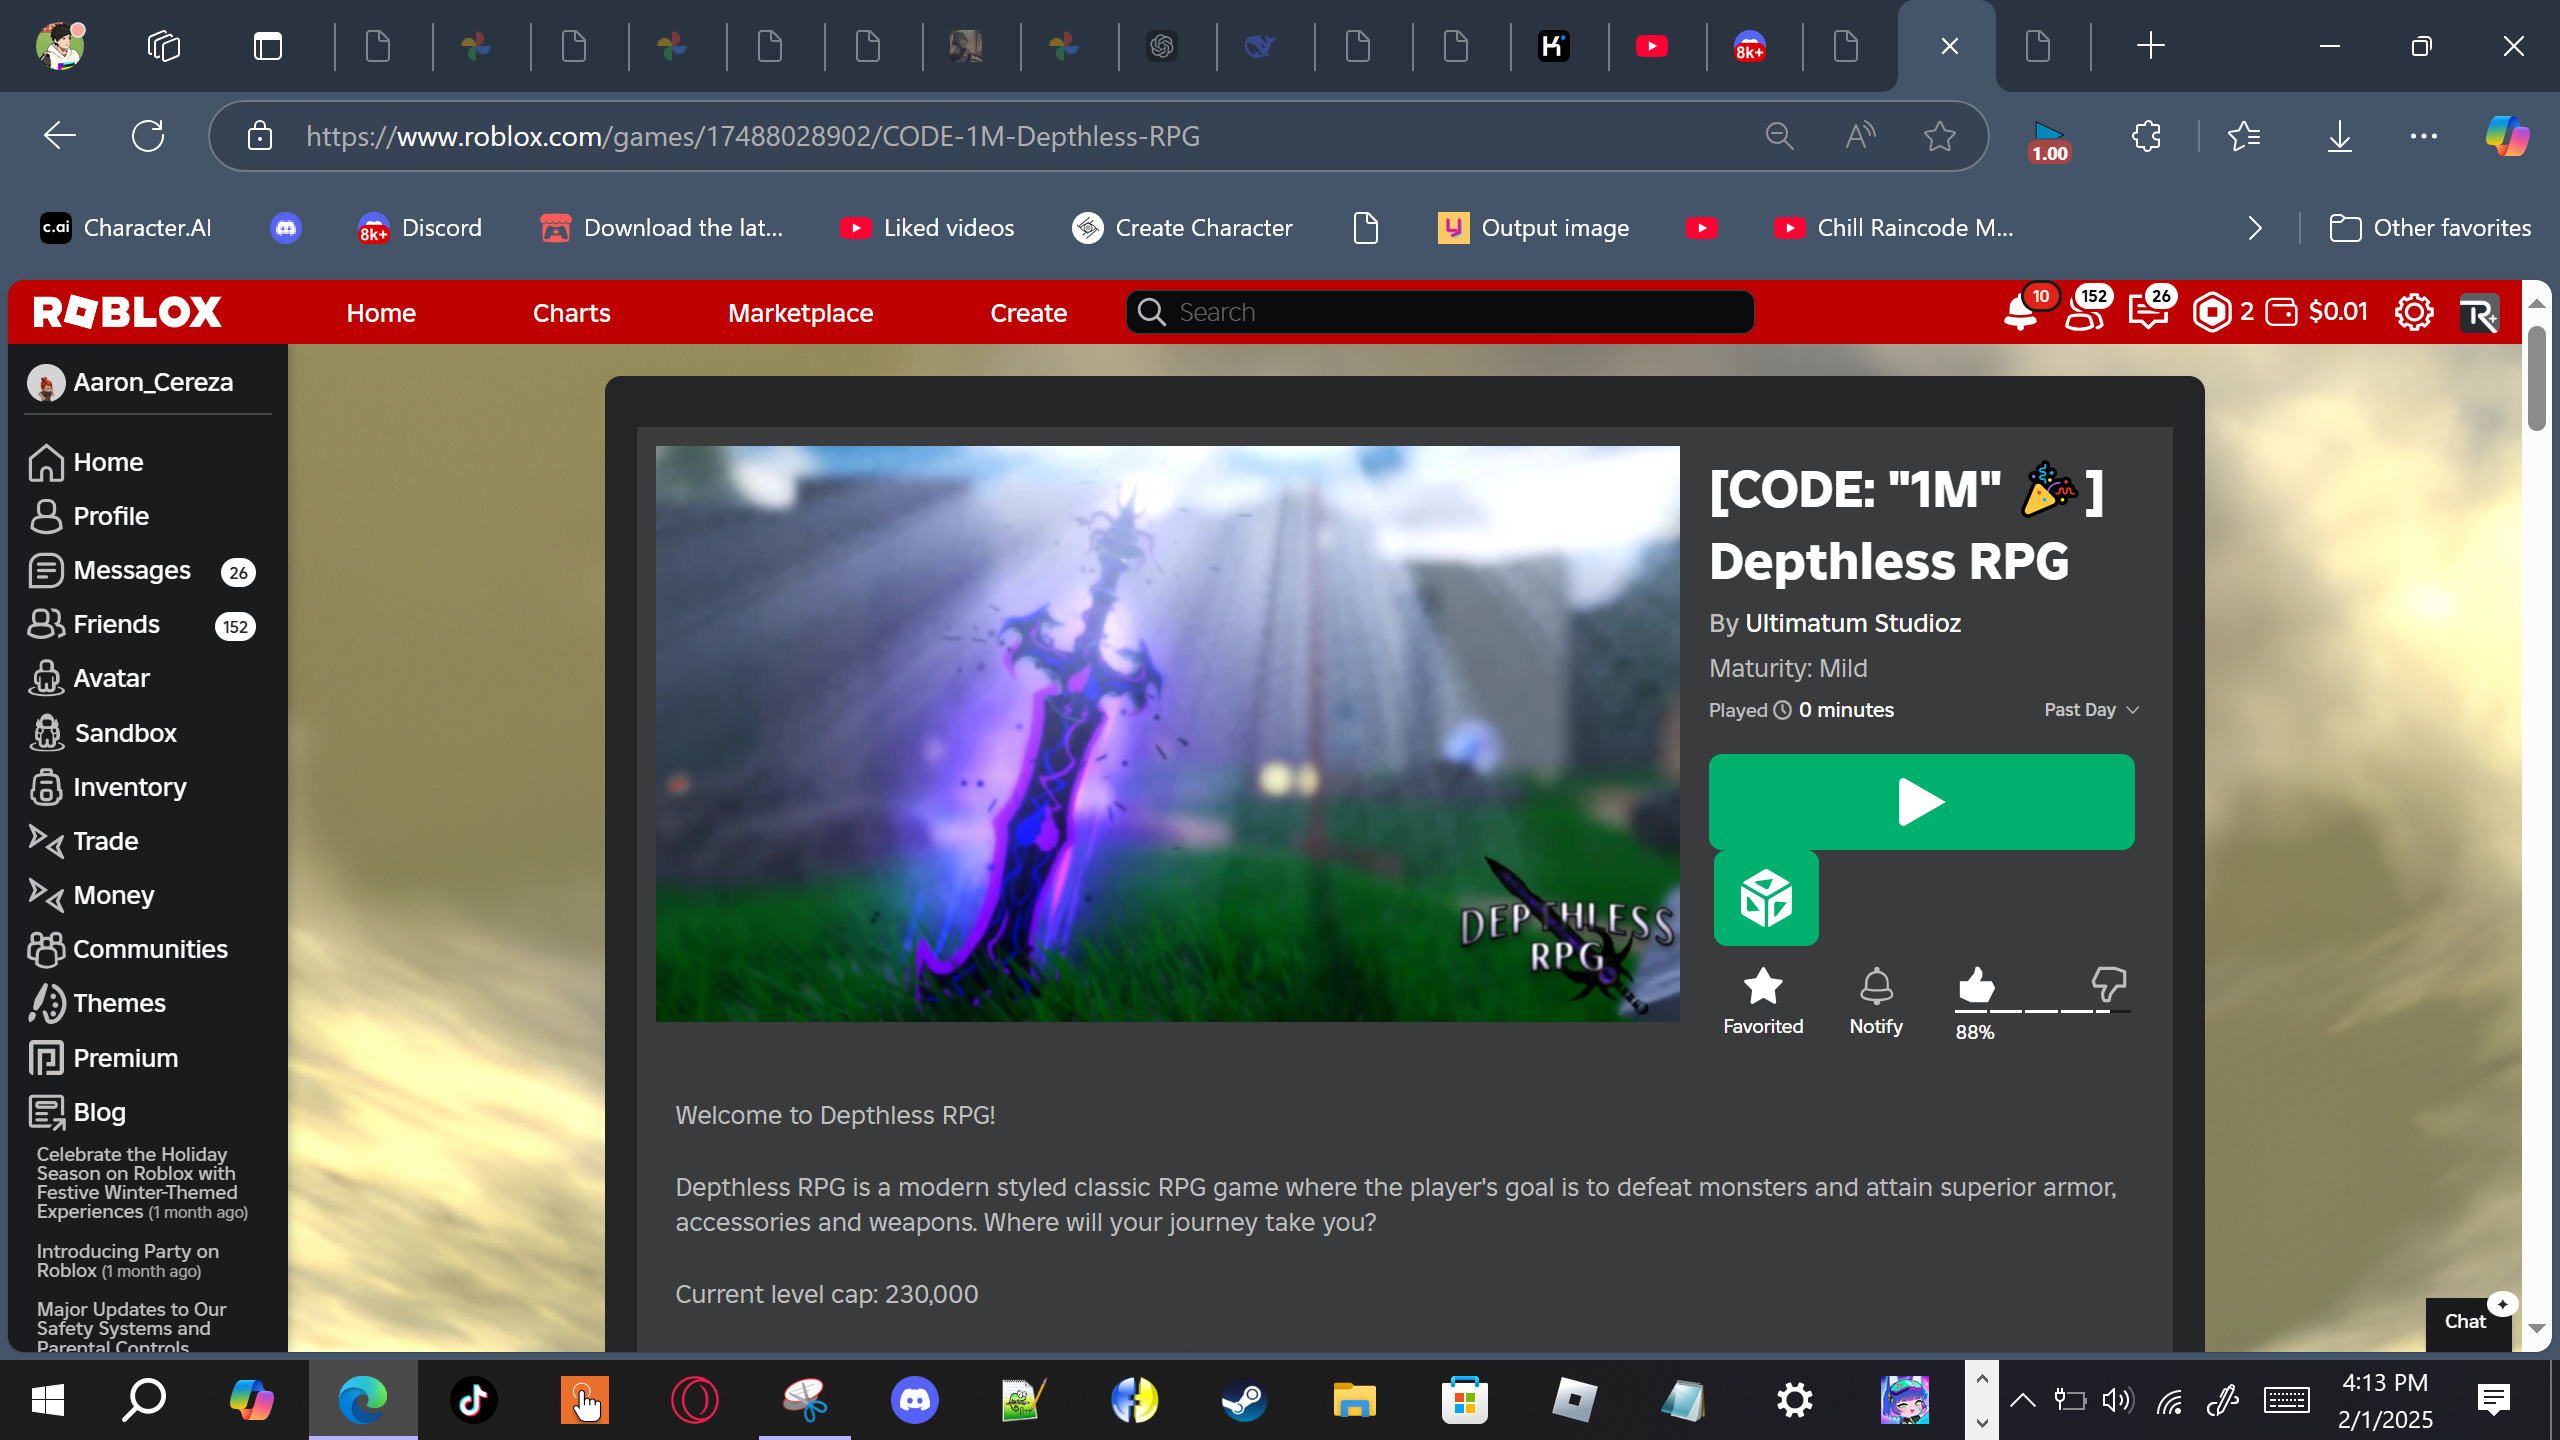Expand the bookmarks bar overflow chevron
Screen dimensions: 2560x1440
(2254, 228)
